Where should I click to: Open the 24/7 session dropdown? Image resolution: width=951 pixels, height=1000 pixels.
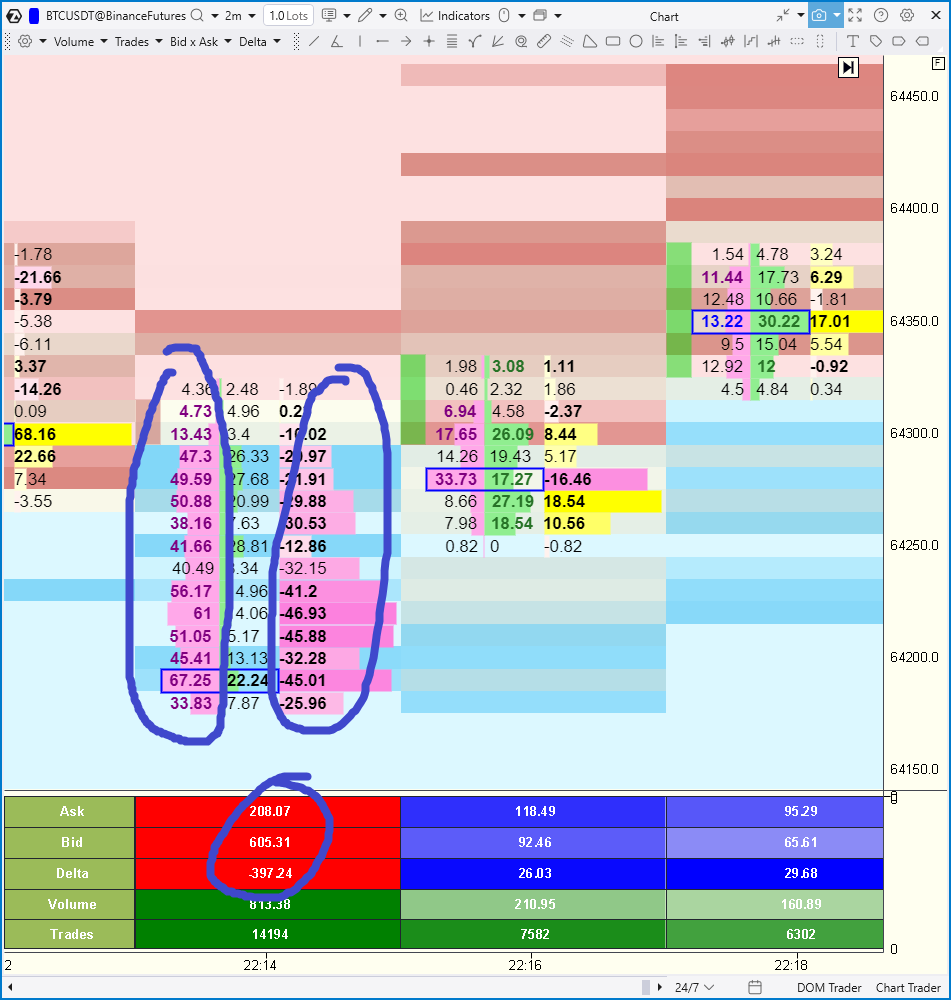click(694, 987)
